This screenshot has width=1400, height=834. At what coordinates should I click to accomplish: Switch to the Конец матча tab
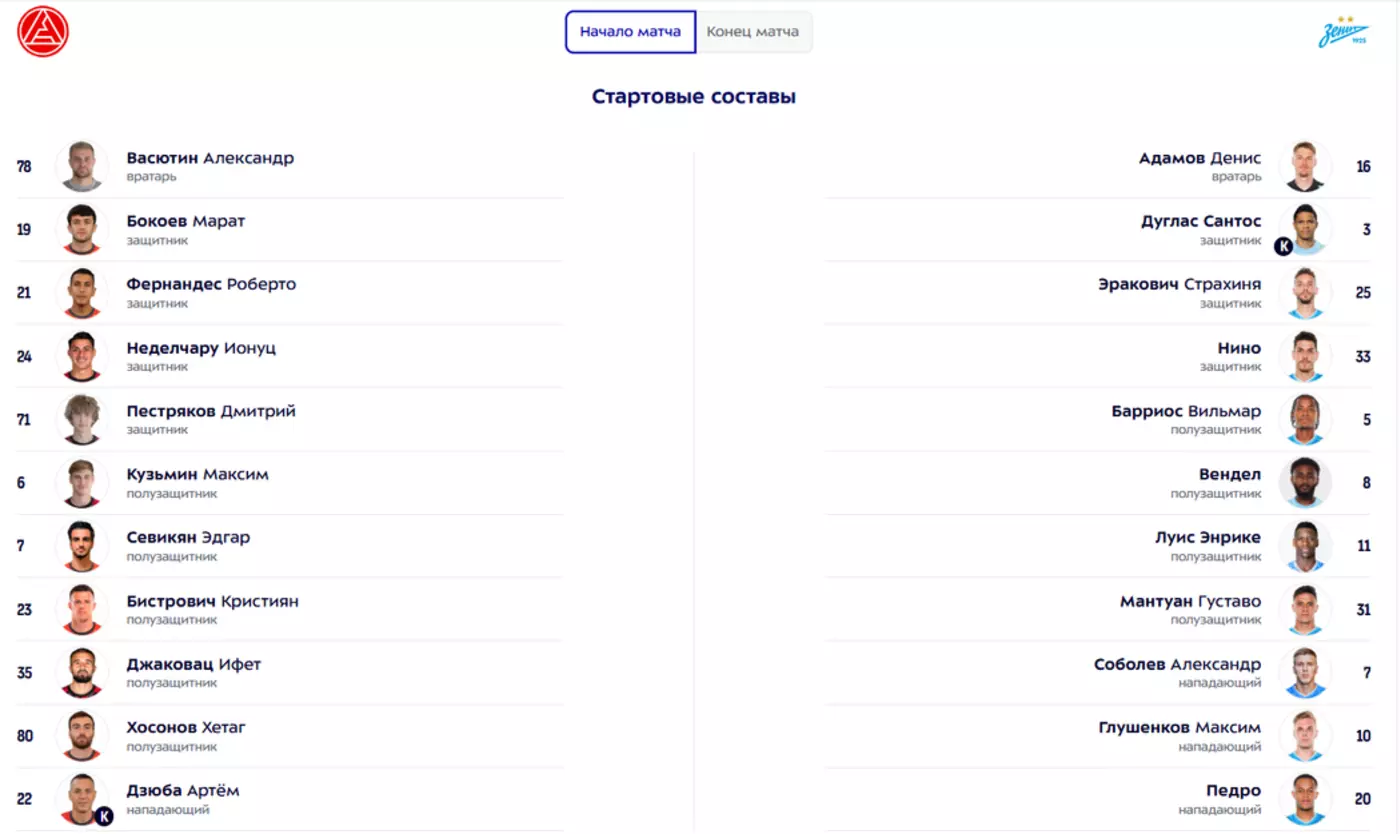click(753, 32)
